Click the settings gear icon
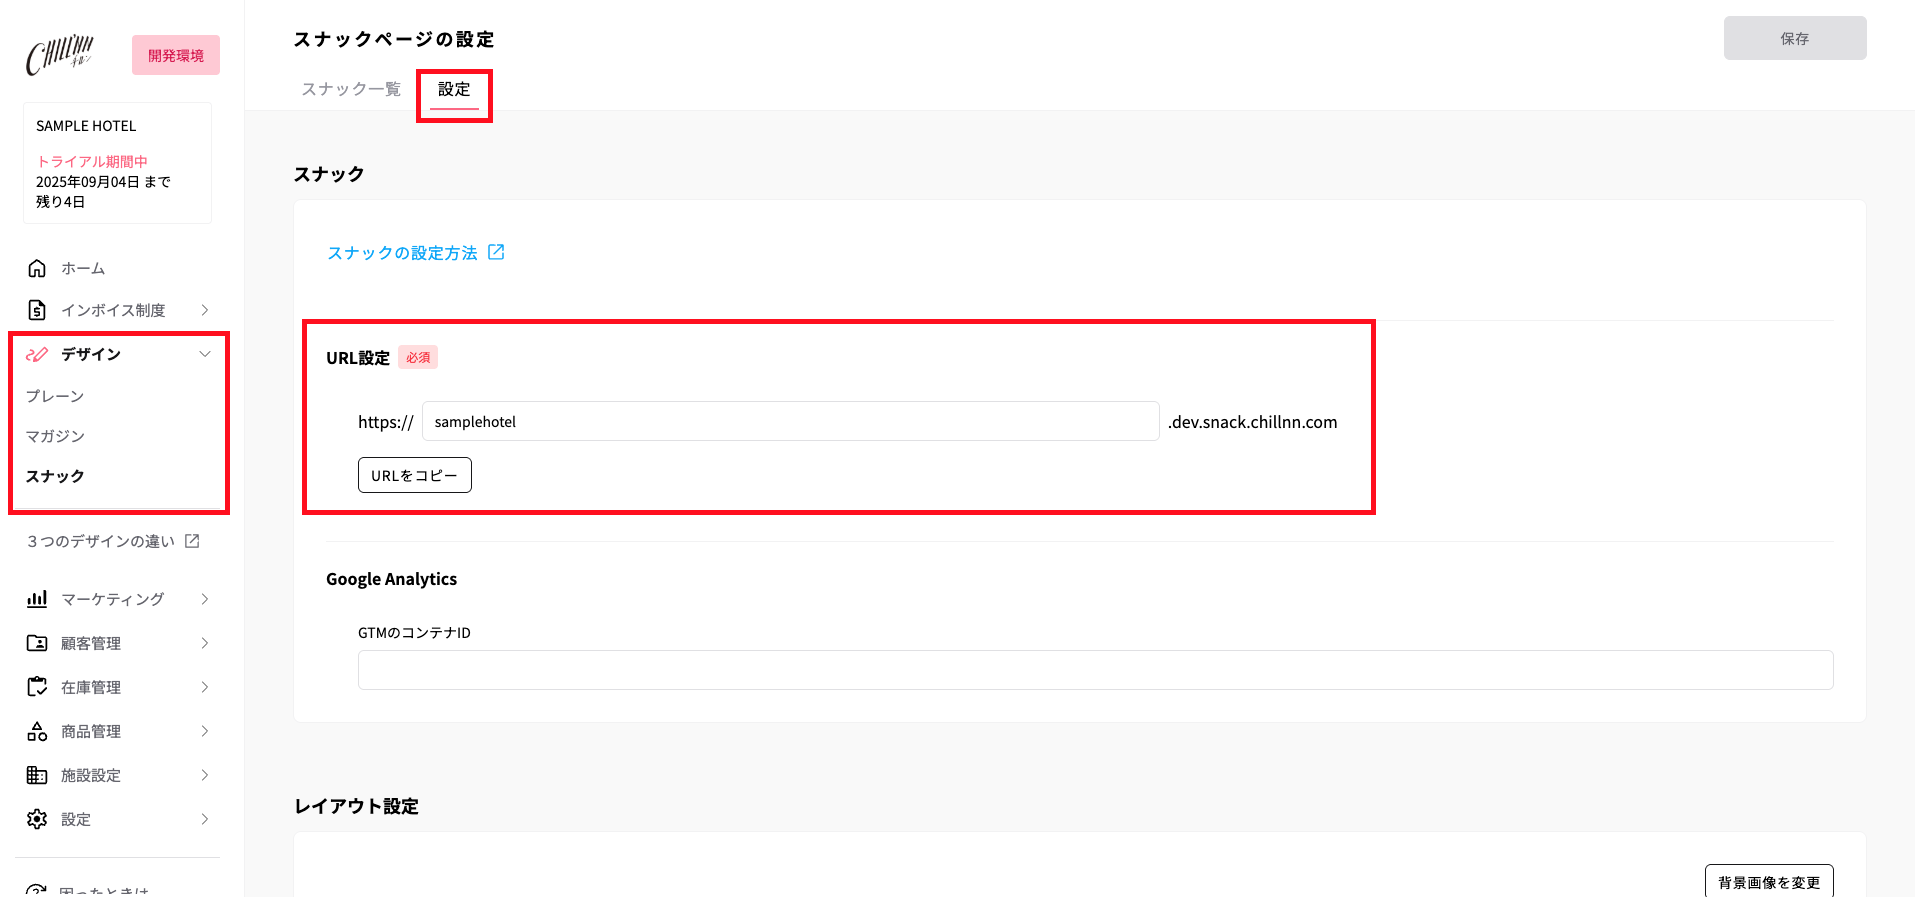 point(37,819)
